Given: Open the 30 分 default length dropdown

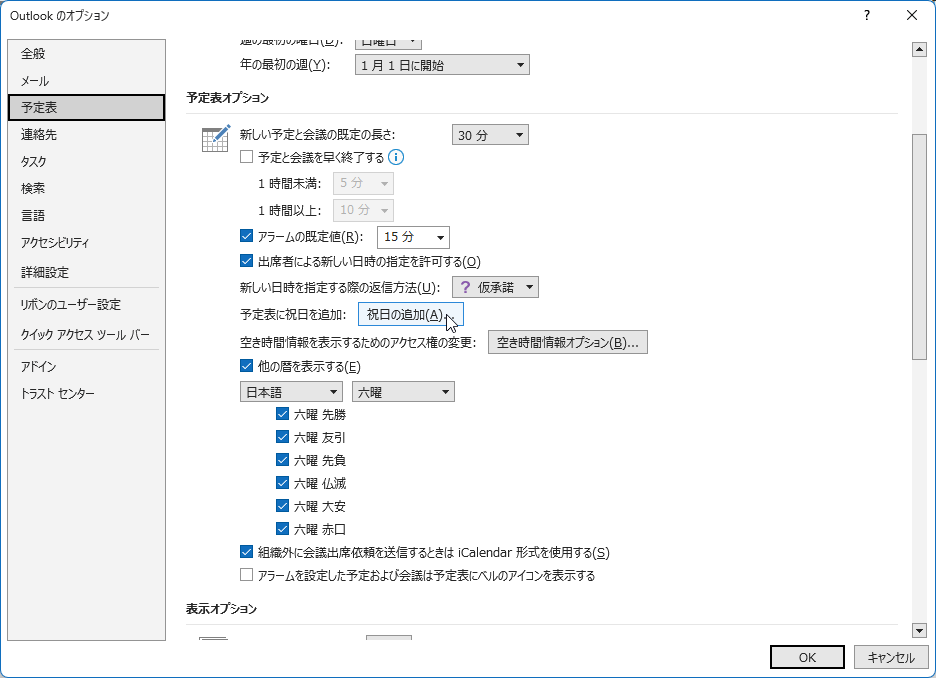Looking at the screenshot, I should point(490,135).
